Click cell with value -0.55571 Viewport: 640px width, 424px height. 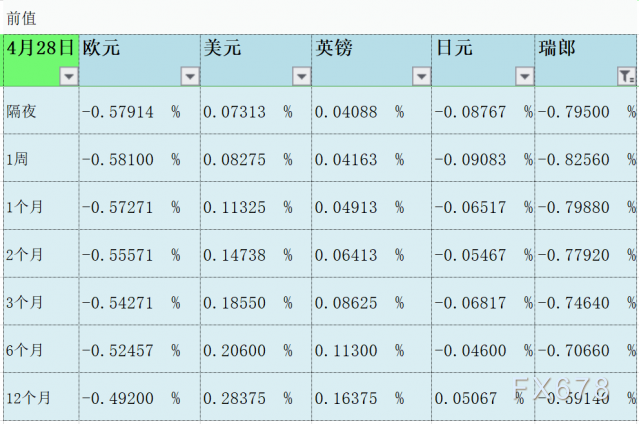click(x=140, y=253)
